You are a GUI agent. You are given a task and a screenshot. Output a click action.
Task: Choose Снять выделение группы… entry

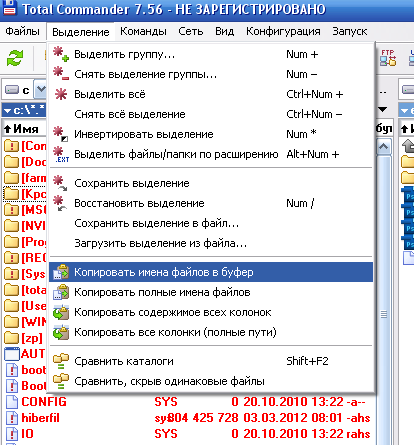pos(211,74)
